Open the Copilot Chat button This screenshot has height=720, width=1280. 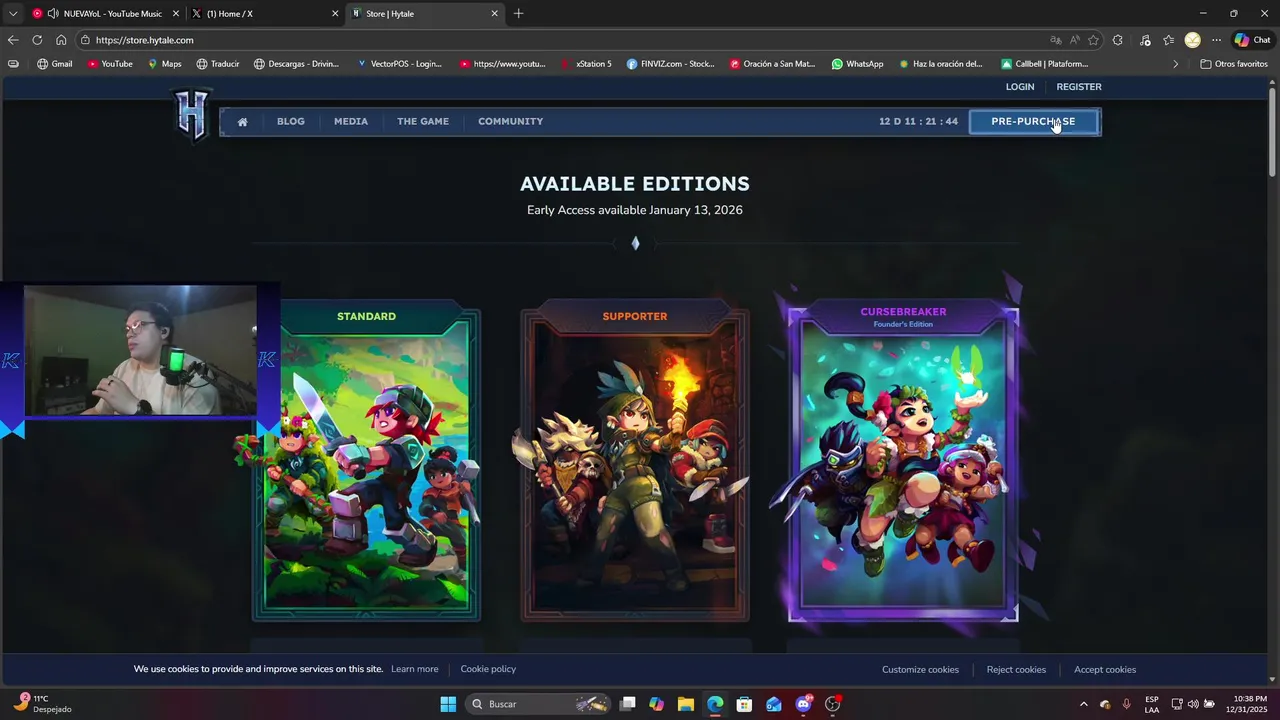(1252, 40)
